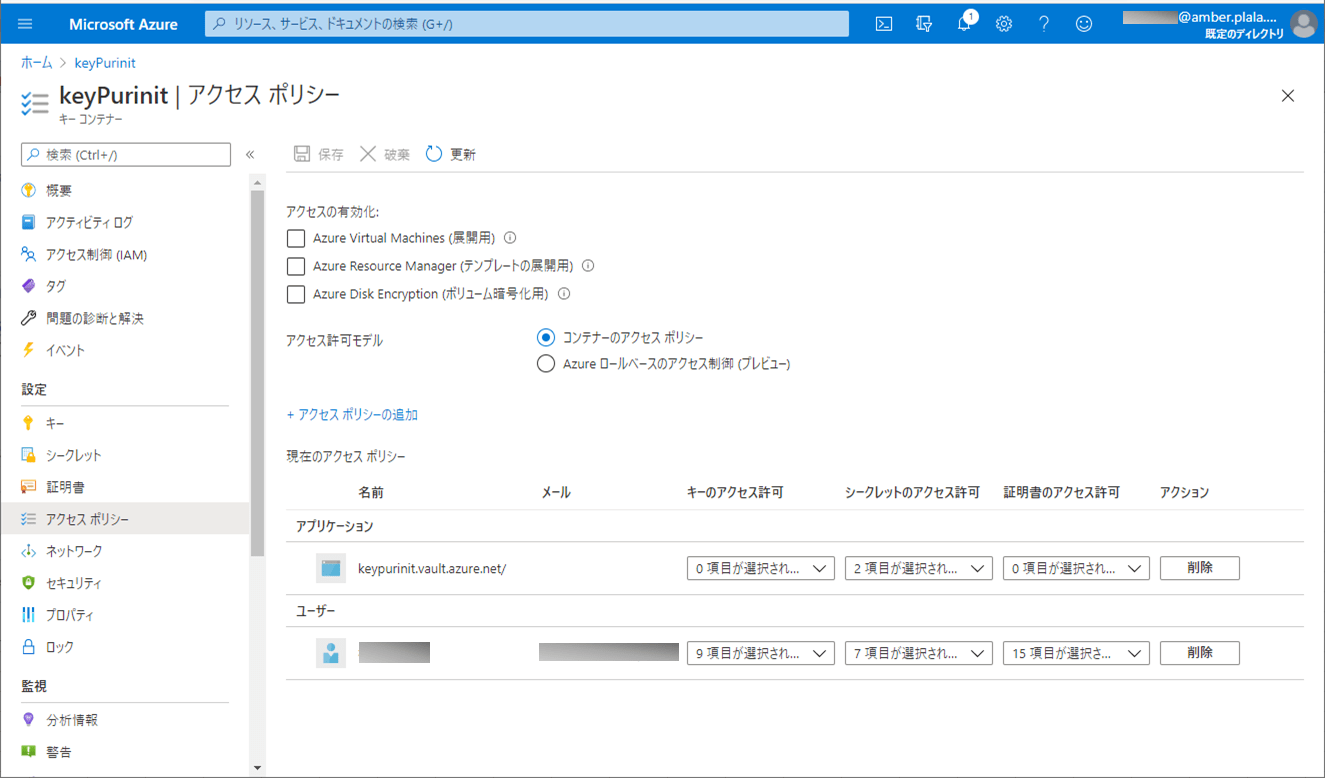This screenshot has height=778, width=1325.
Task: Show info for Azure Virtual Machines option
Action: [x=510, y=238]
